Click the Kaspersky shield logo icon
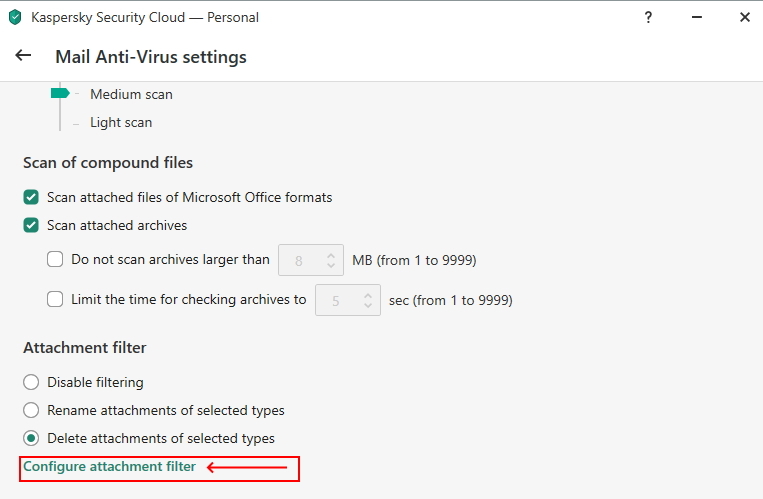Screen dimensions: 763x499 pos(15,17)
